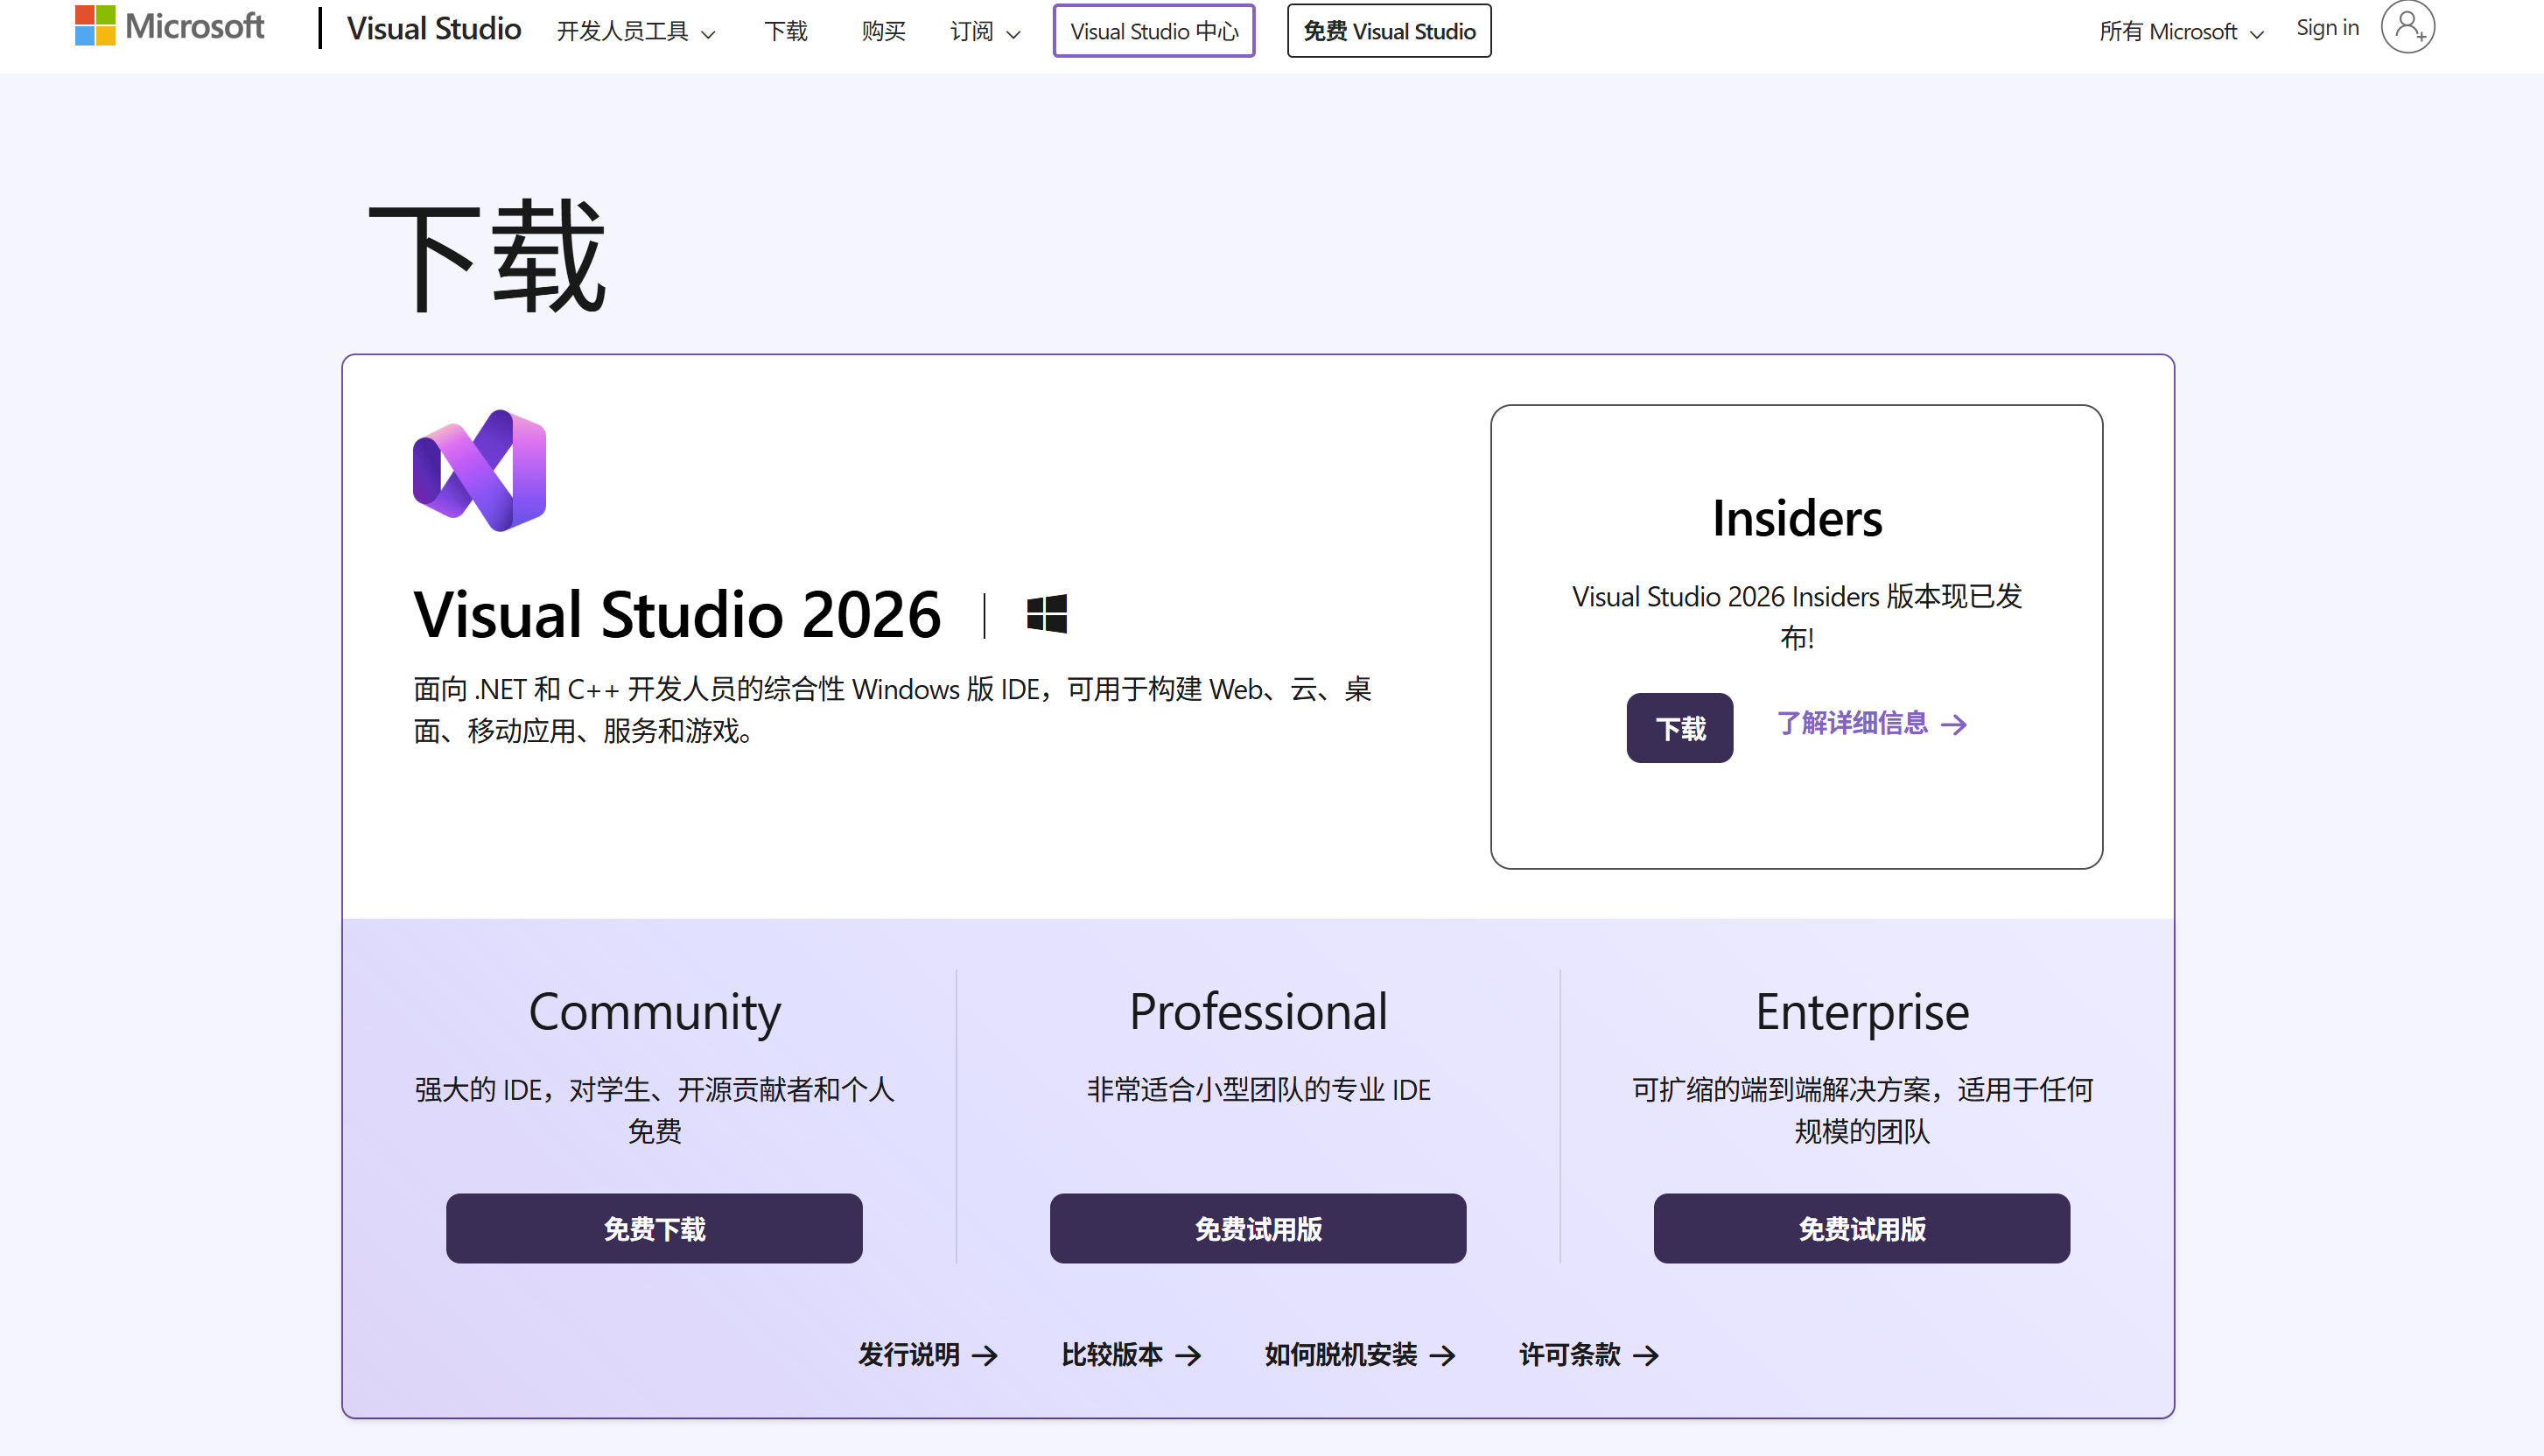Click the Visual Studio 中心 button
Screen dimensions: 2544x1456
tap(1153, 31)
